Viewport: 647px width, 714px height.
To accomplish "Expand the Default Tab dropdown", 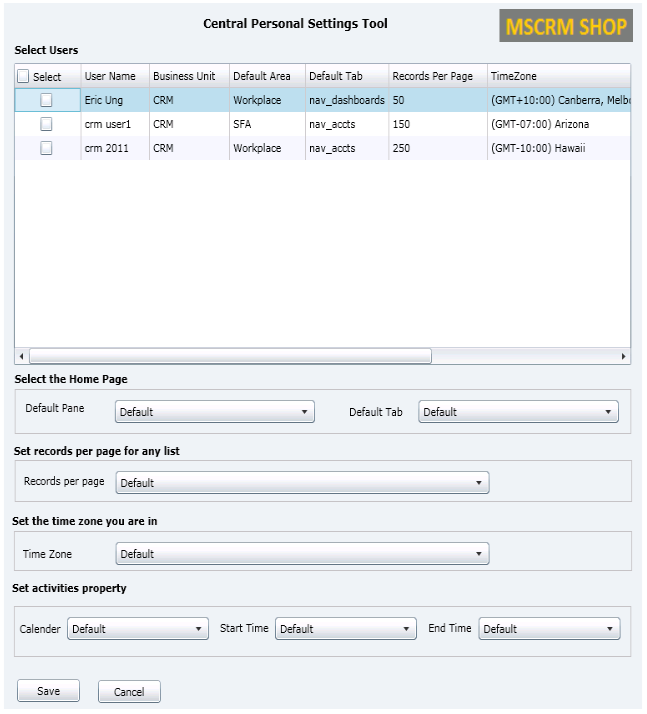I will [x=518, y=412].
